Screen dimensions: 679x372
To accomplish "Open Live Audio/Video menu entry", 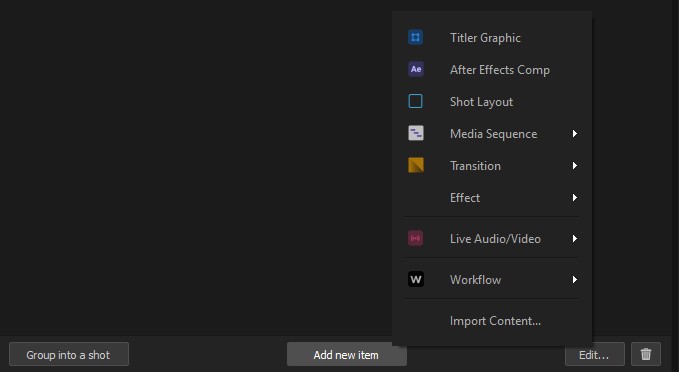I will click(492, 239).
